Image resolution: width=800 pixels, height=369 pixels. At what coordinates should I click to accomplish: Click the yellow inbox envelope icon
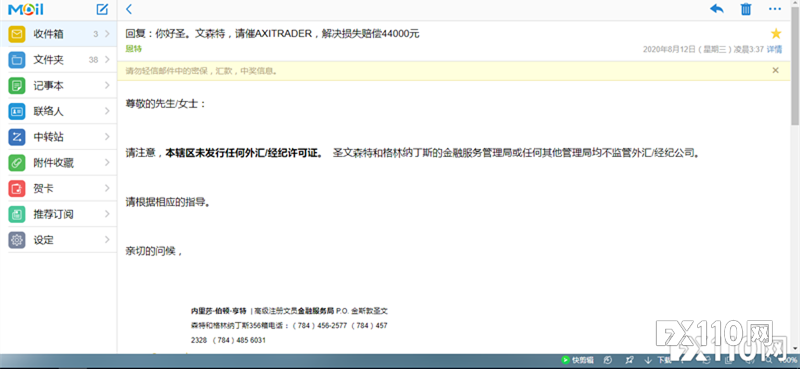17,34
